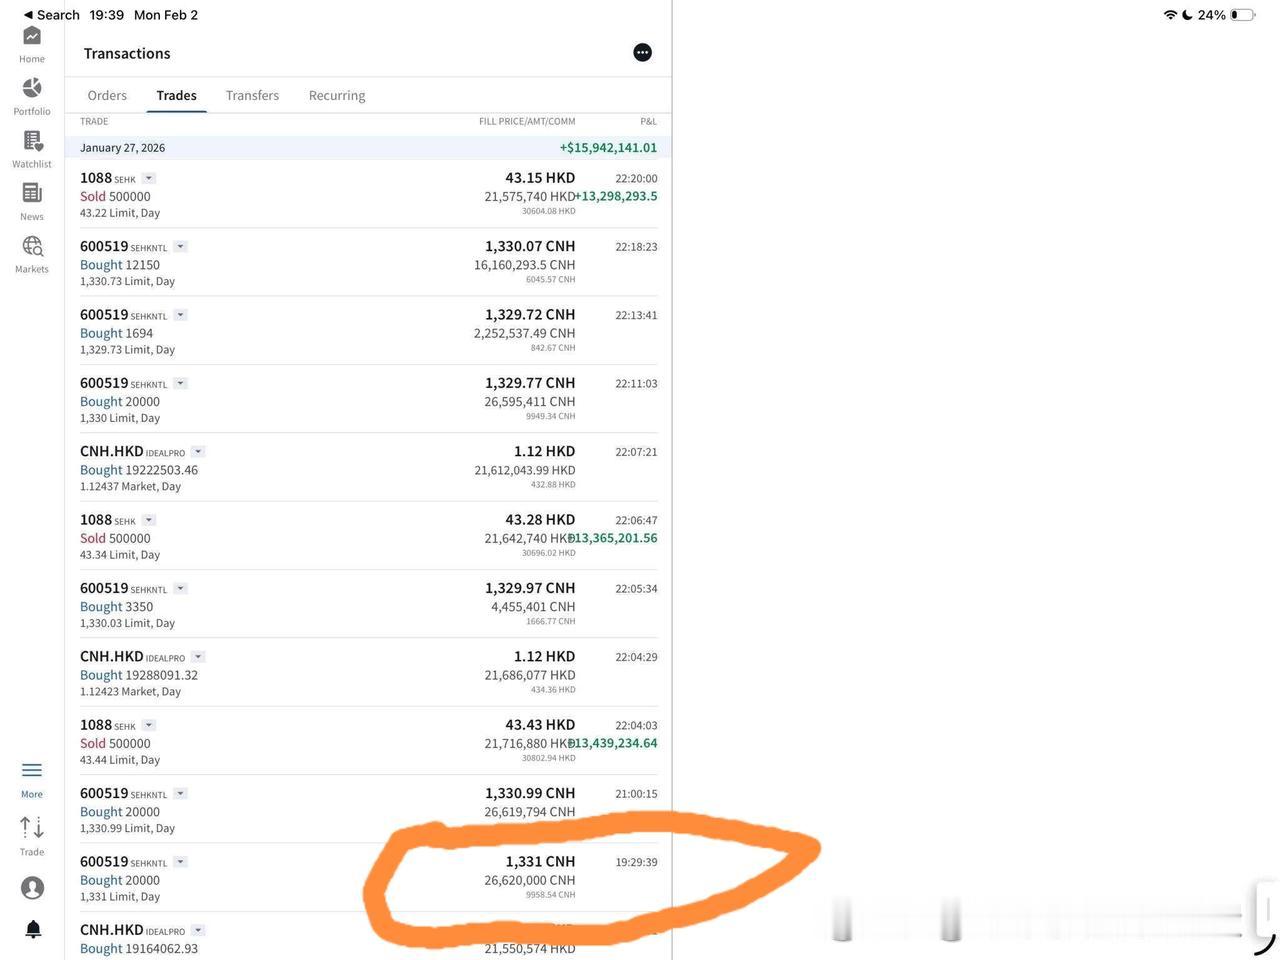Select the 1,330.07 CNH fill price
Screen dimensions: 1280x960
tap(530, 246)
